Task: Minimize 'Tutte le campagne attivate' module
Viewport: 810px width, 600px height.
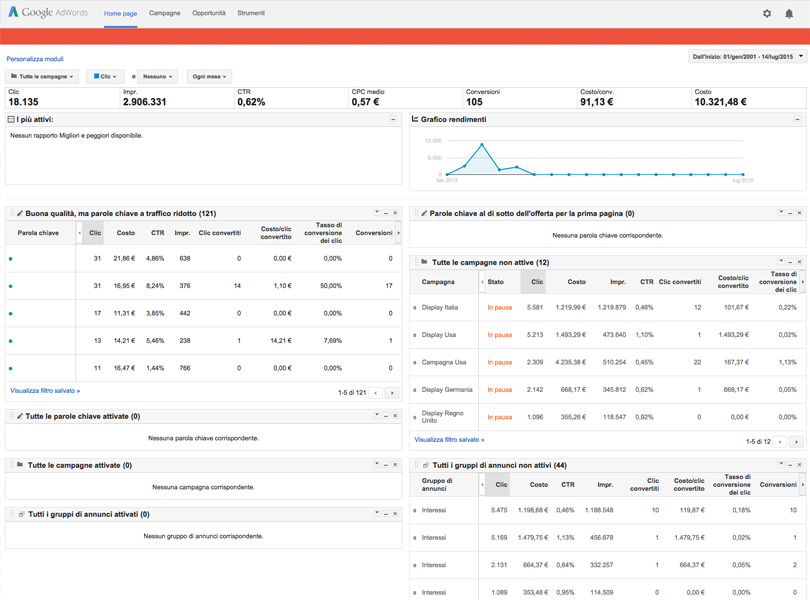Action: 386,465
